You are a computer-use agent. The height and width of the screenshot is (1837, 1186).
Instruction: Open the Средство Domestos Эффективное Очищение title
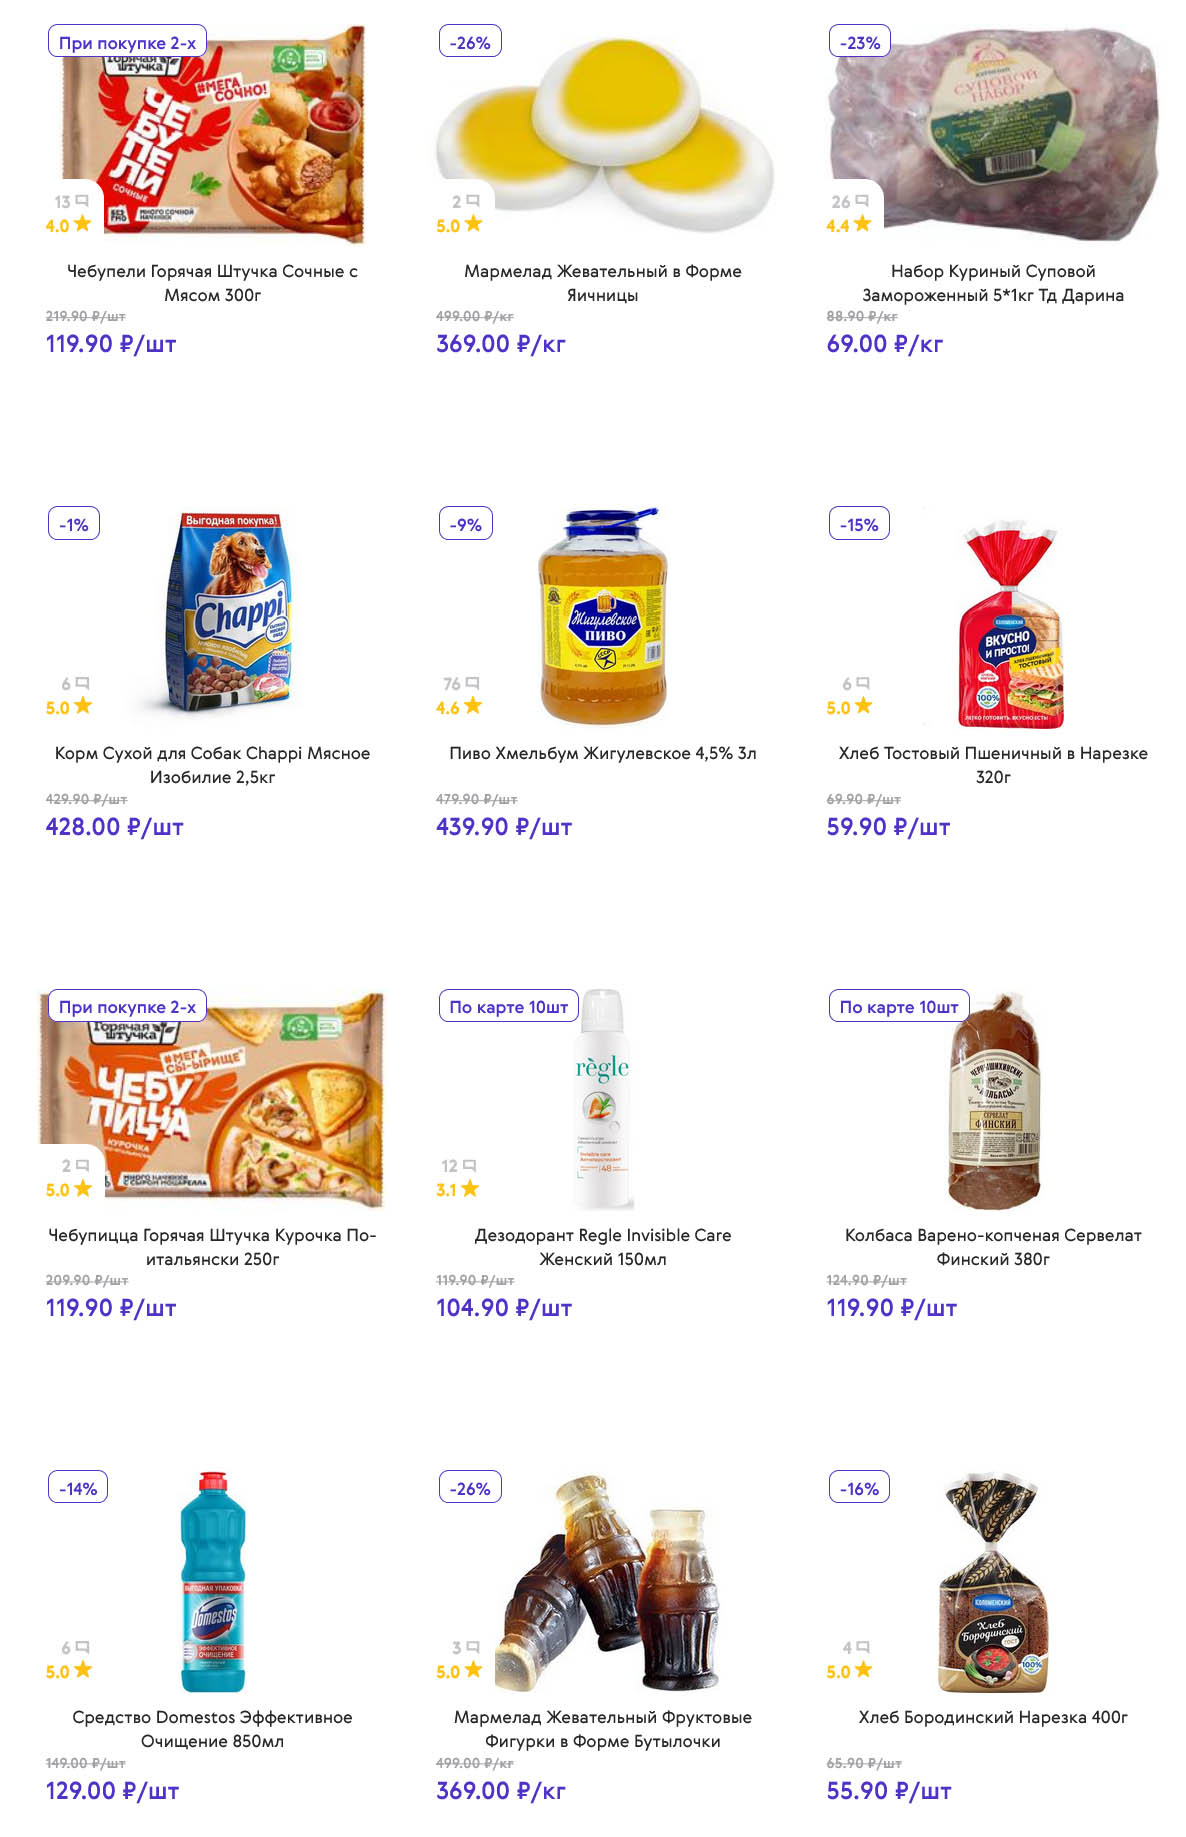click(212, 1728)
